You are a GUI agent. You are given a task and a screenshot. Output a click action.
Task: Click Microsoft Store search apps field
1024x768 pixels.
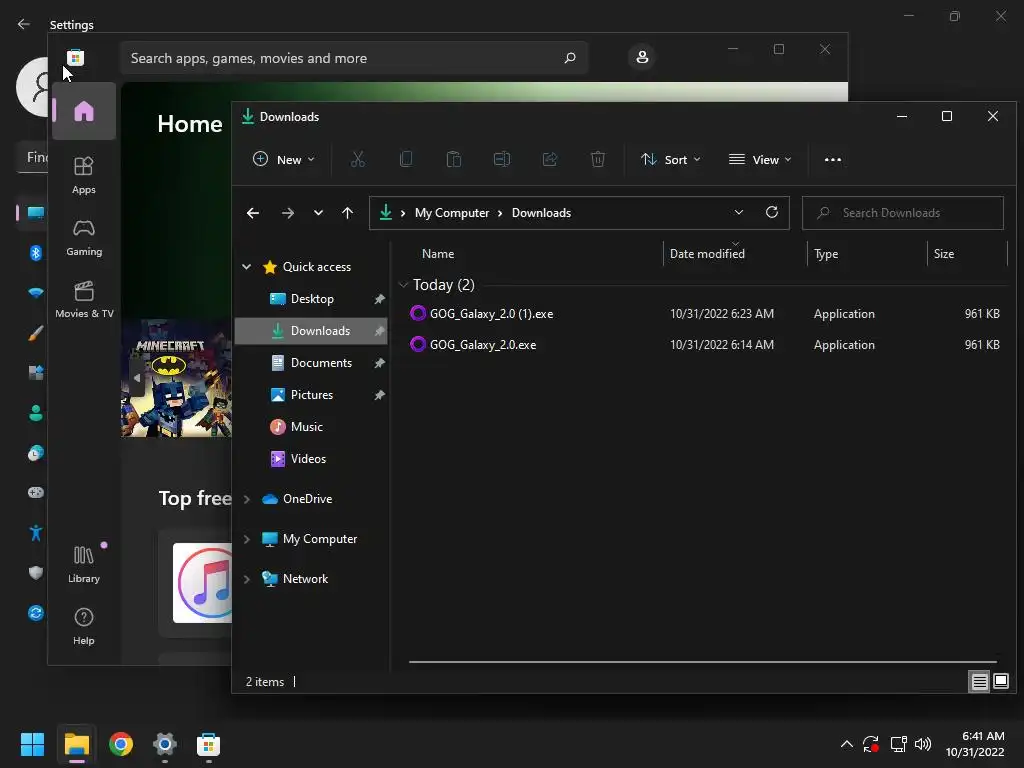point(353,58)
